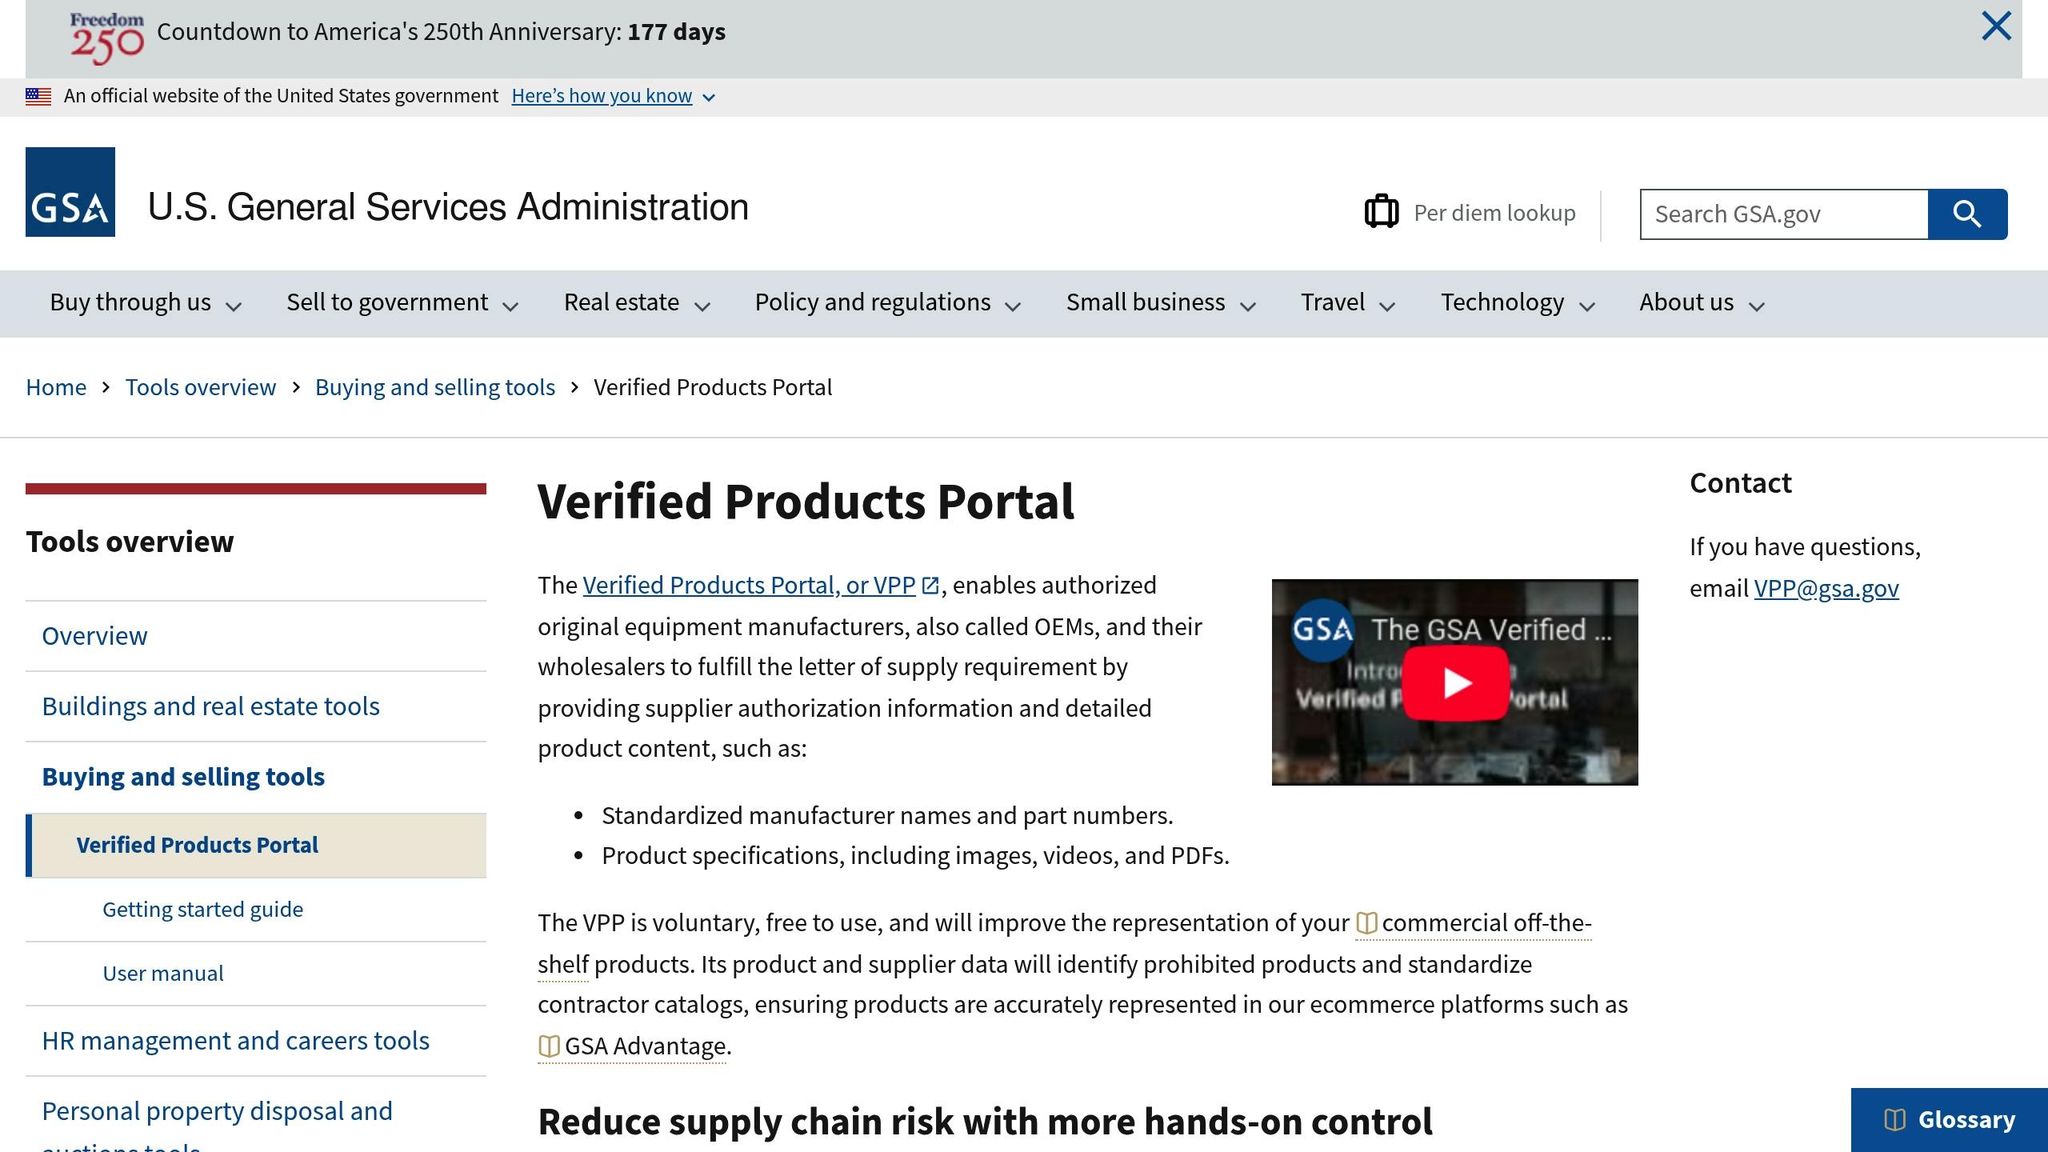Open Per diem lookup via the briefcase icon
Viewport: 2048px width, 1152px height.
click(x=1382, y=212)
